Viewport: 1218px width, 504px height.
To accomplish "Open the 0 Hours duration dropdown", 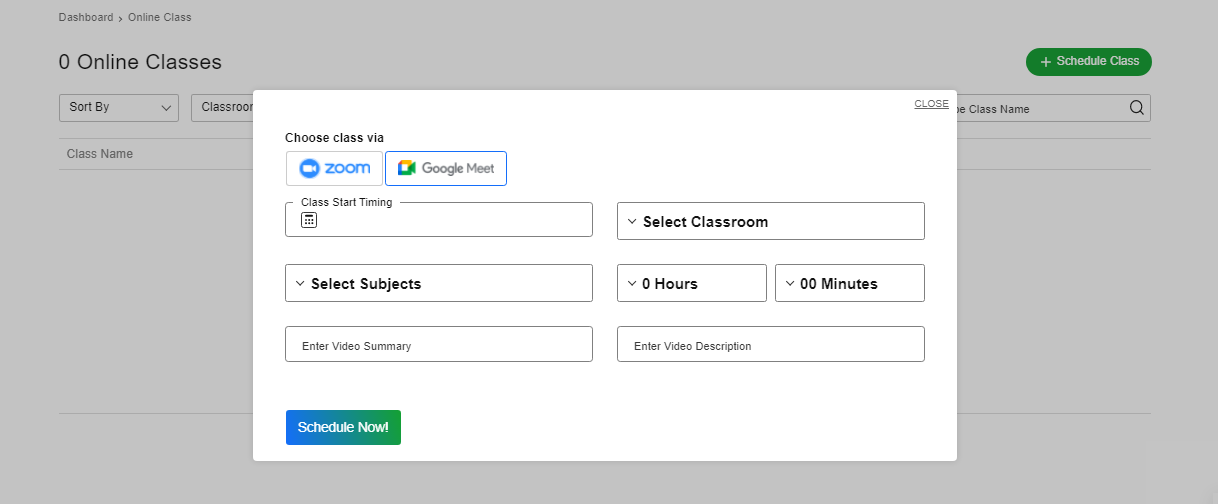I will tap(691, 283).
